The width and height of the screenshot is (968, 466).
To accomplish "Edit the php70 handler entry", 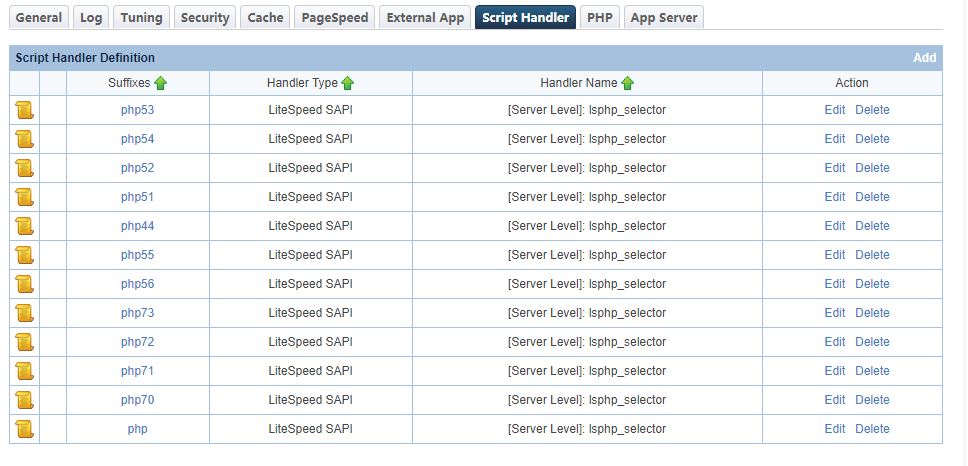I will coord(834,400).
